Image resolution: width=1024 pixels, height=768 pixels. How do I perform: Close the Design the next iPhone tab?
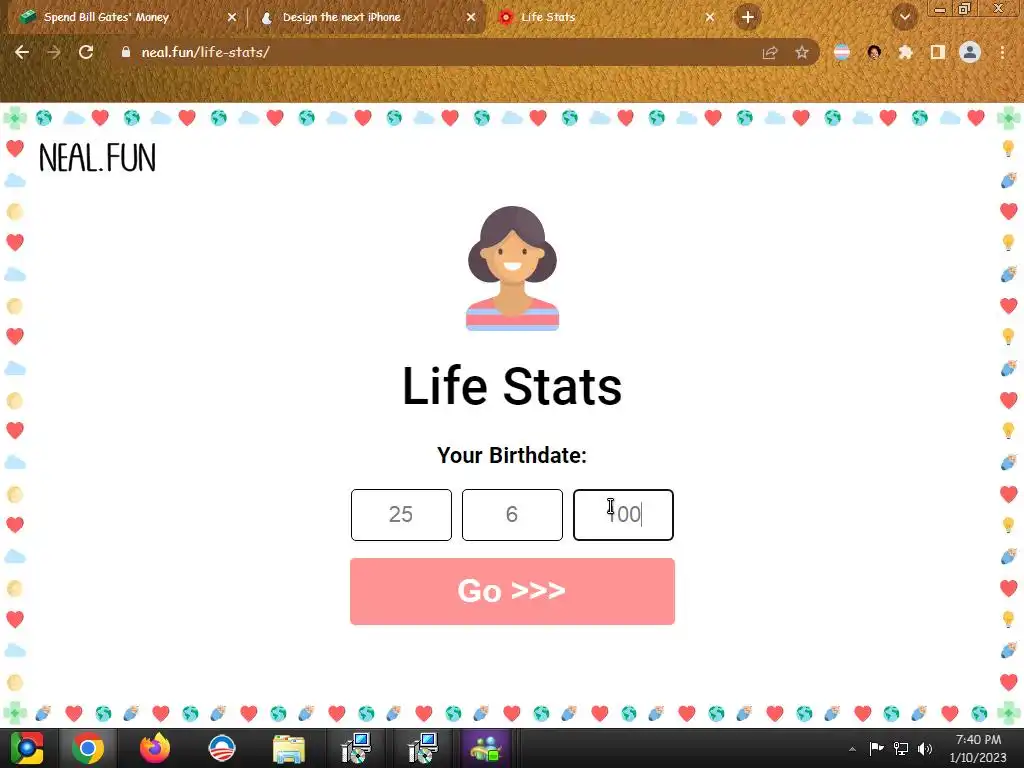click(x=471, y=17)
